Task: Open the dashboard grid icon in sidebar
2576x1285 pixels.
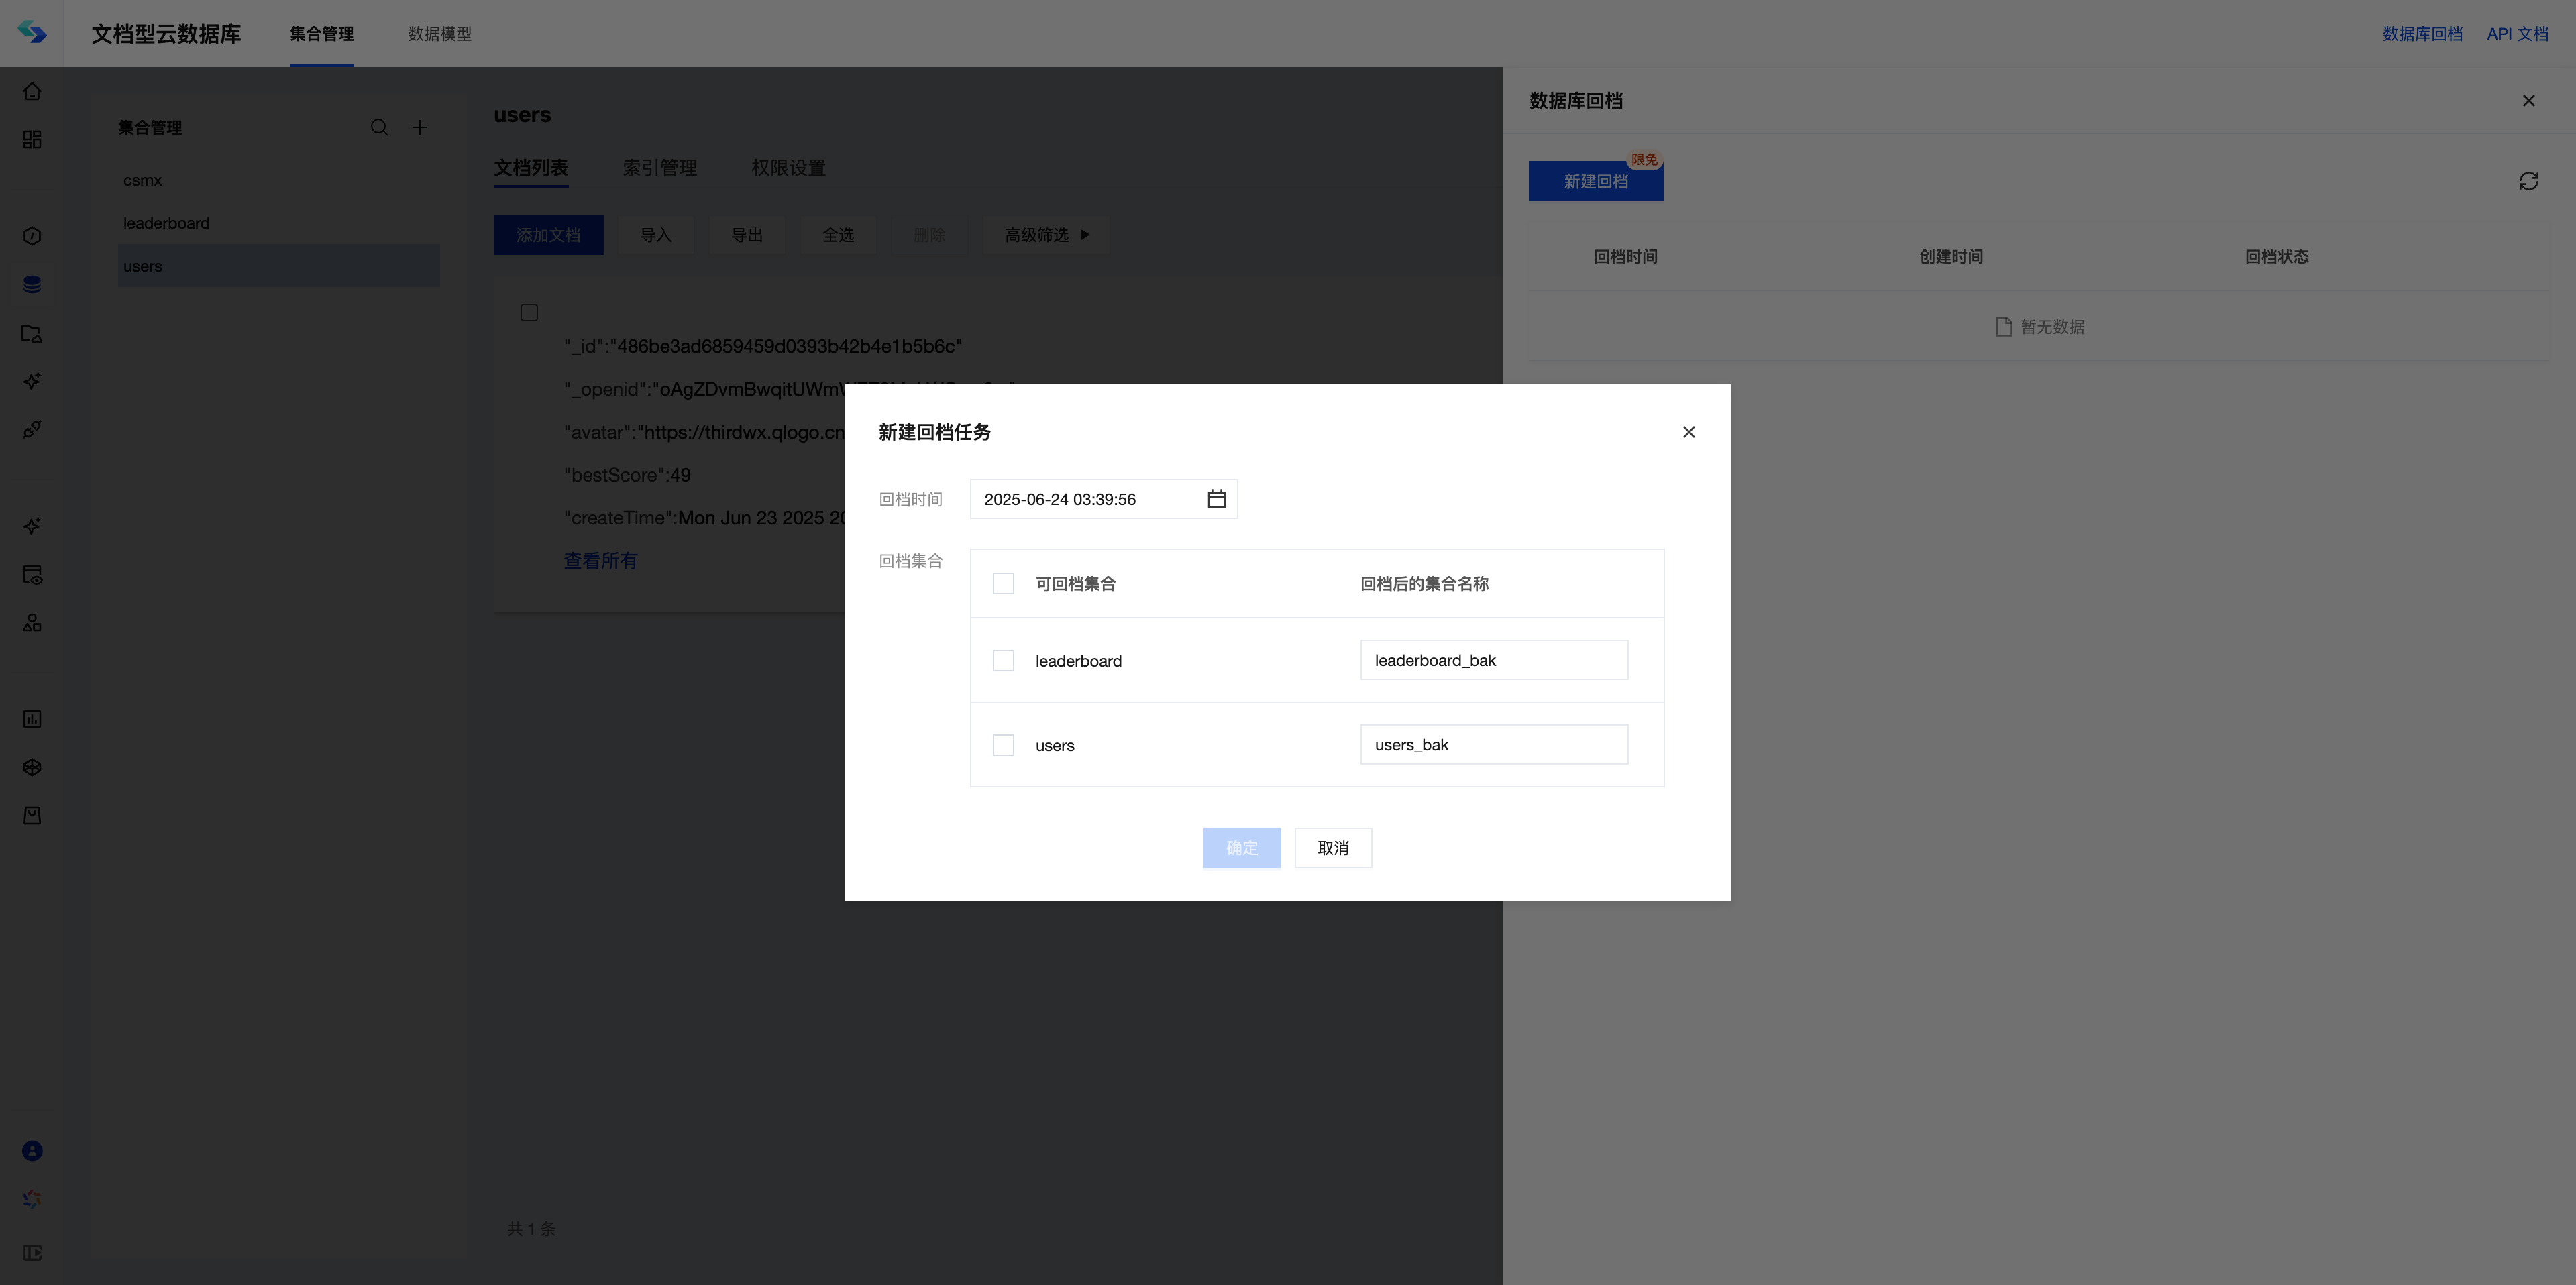Action: tap(32, 139)
